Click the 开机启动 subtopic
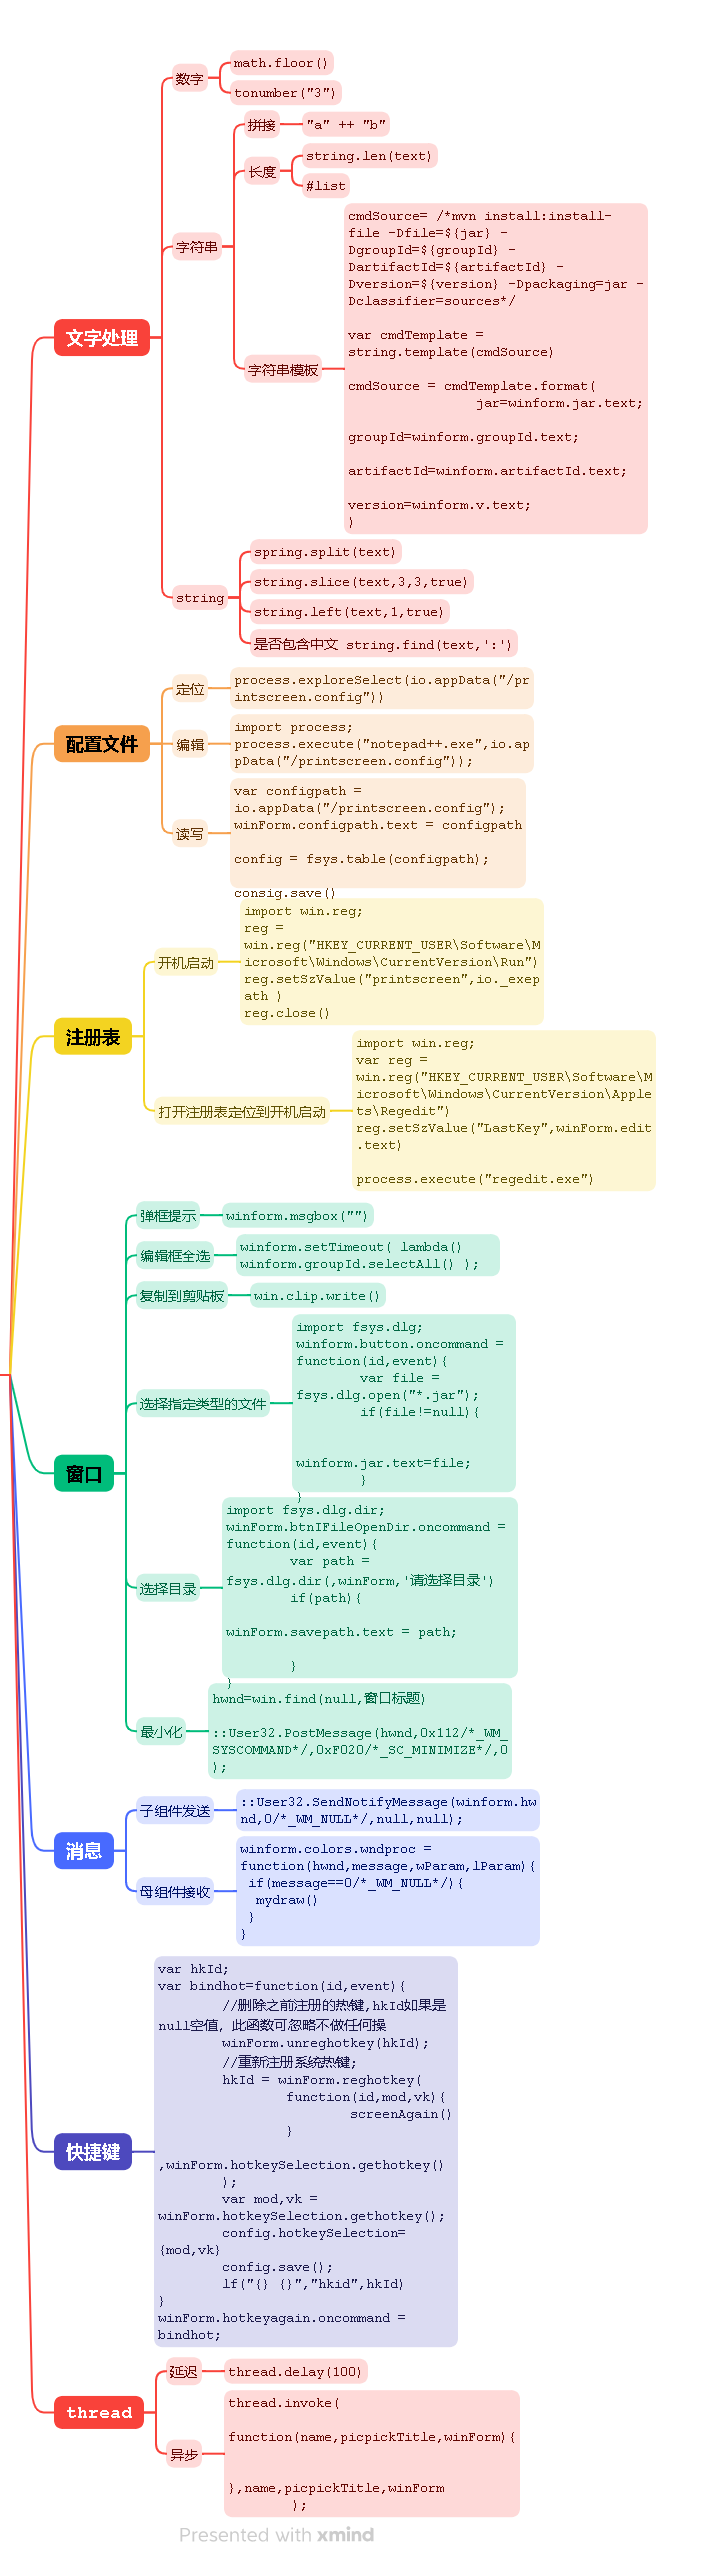 point(186,963)
